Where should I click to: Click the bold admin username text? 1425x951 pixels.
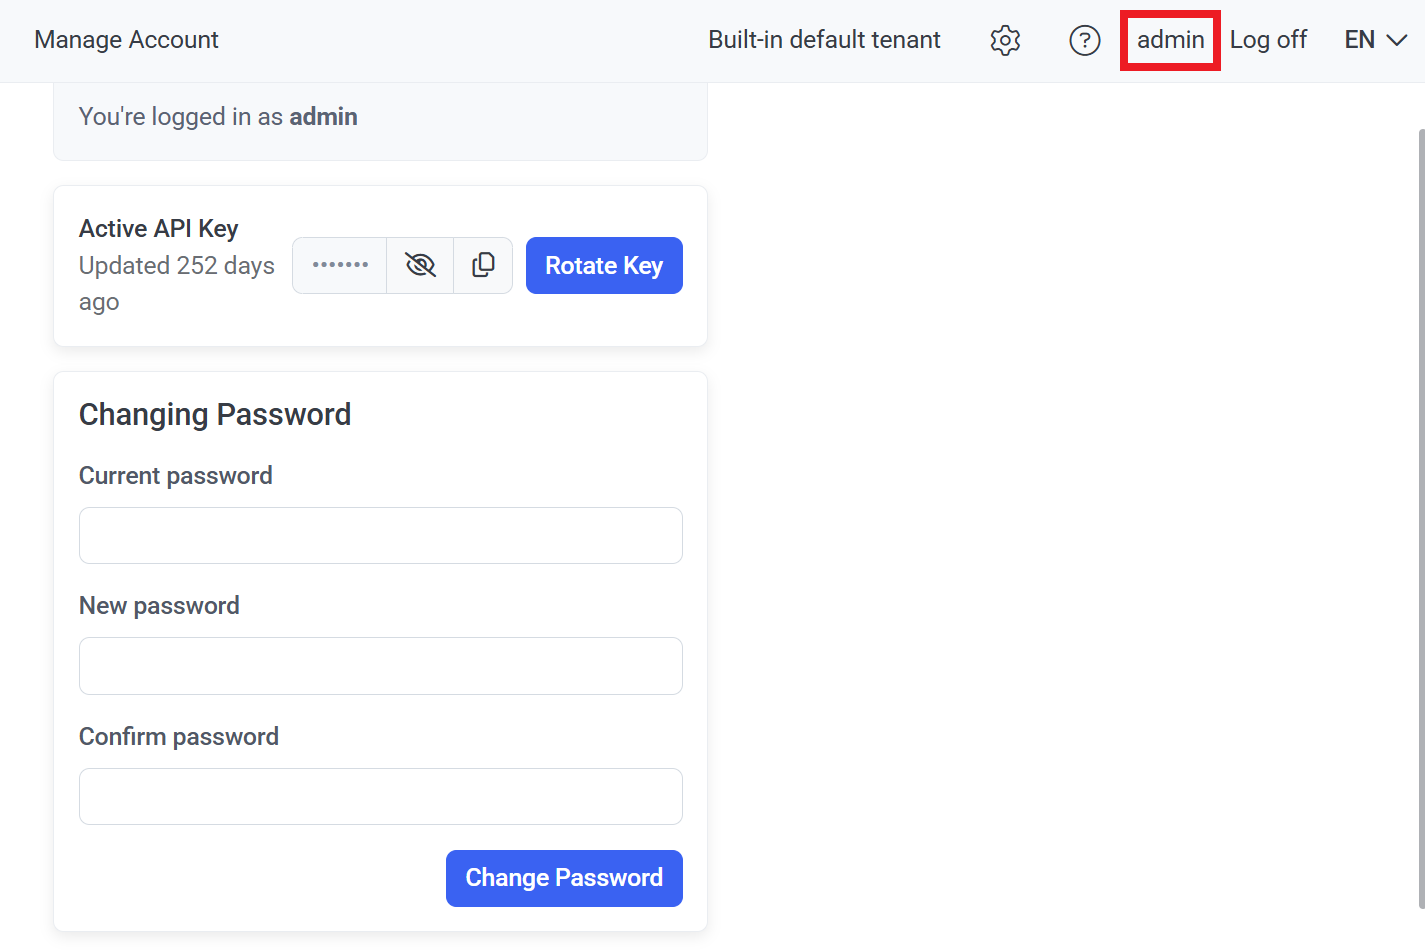[x=323, y=117]
